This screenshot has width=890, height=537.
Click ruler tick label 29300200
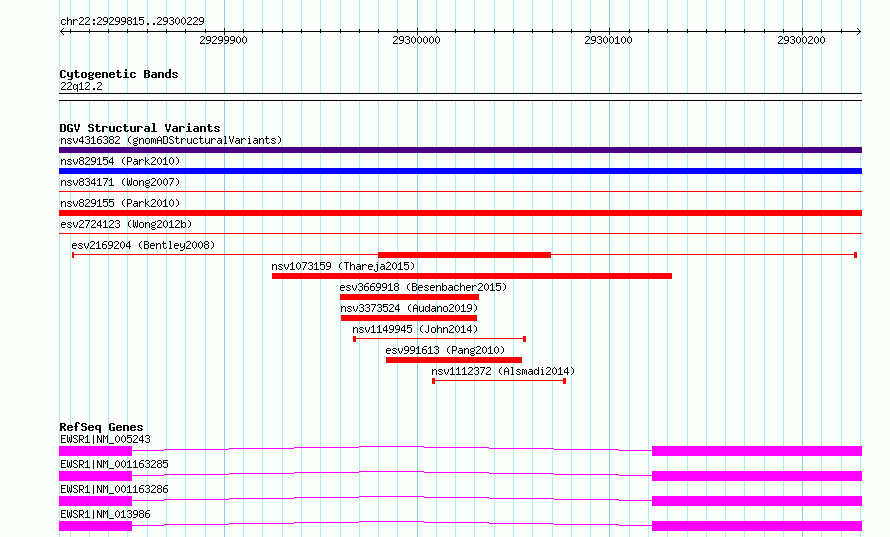tap(801, 40)
